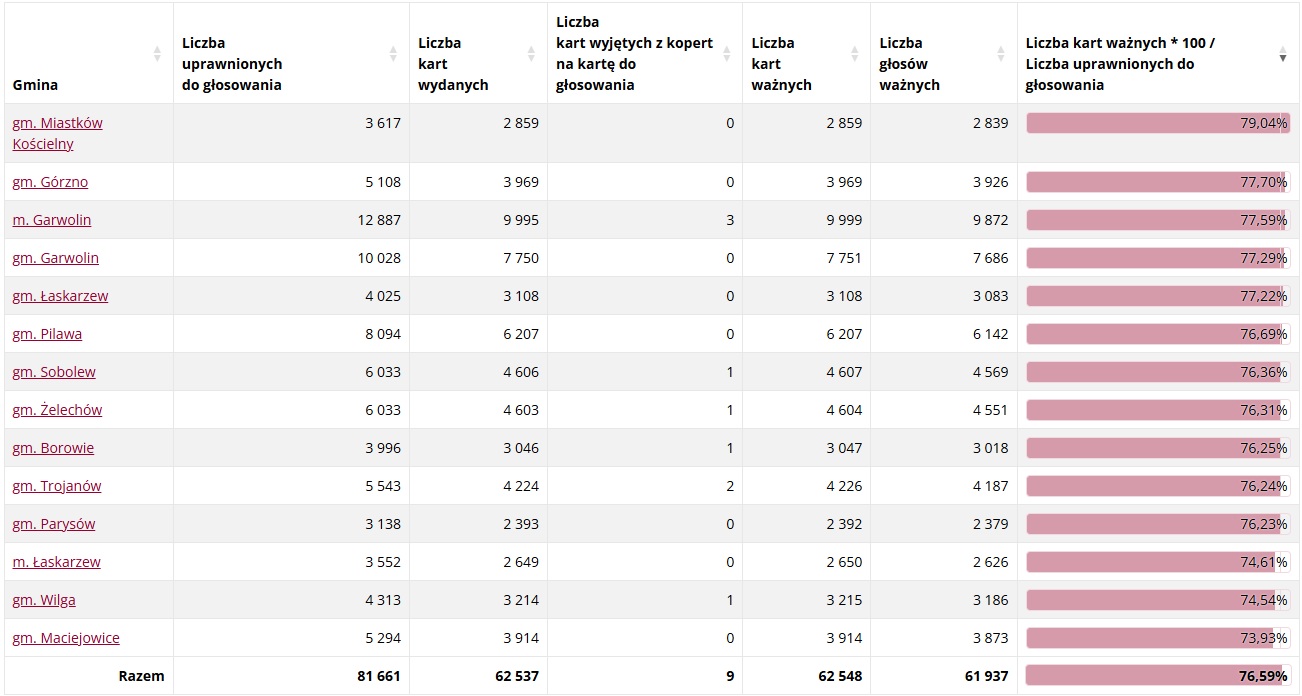
Task: Toggle sort on percentage column arrow
Action: pos(1283,54)
